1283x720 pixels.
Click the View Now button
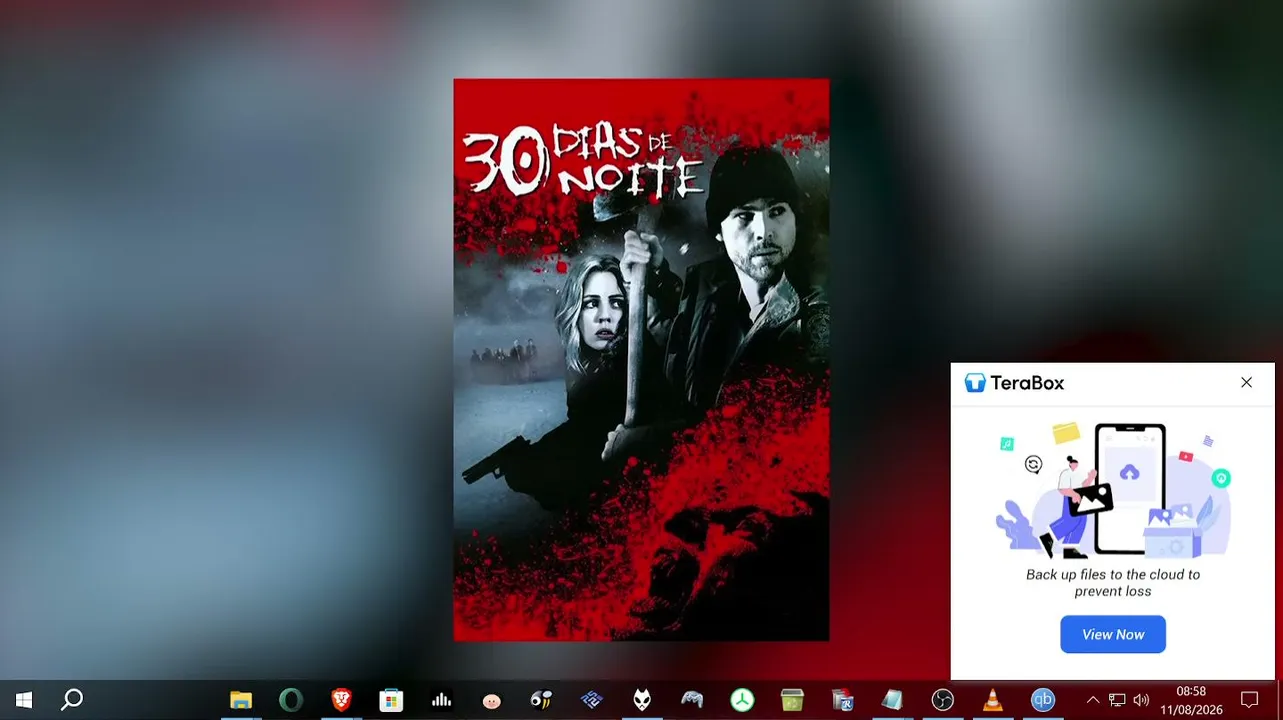[x=1113, y=635]
